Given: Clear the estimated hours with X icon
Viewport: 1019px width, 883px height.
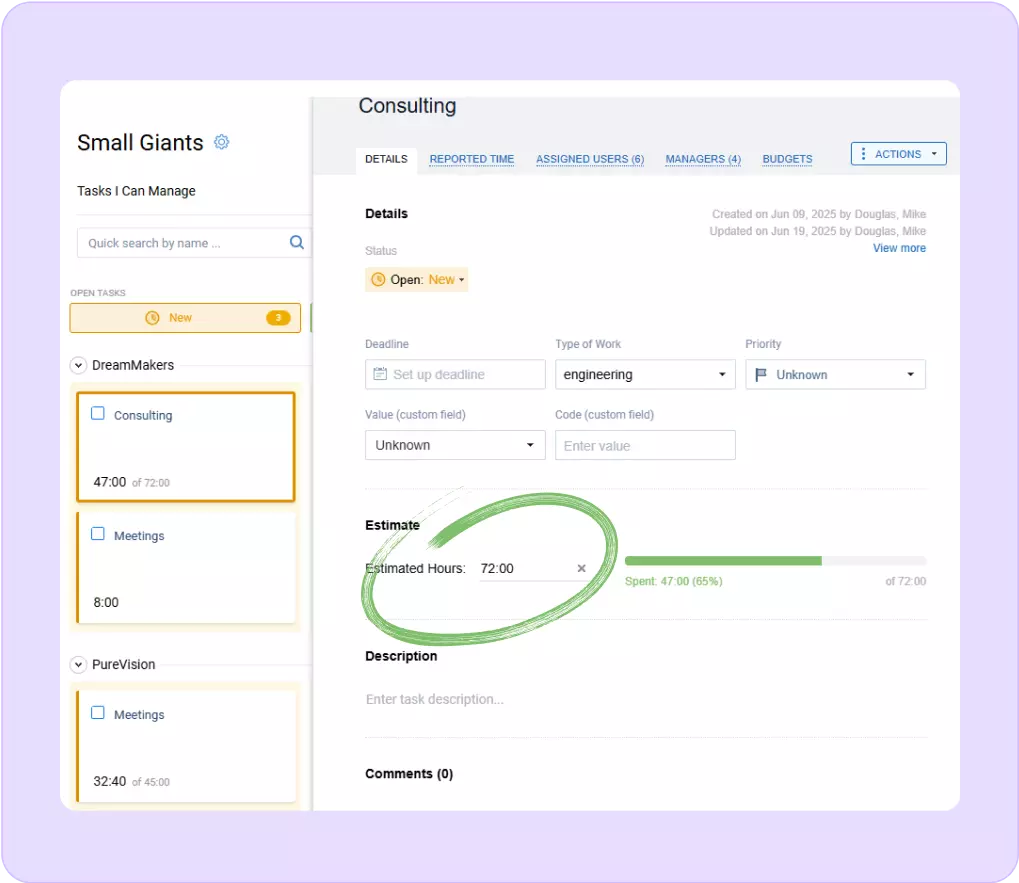Looking at the screenshot, I should [581, 569].
